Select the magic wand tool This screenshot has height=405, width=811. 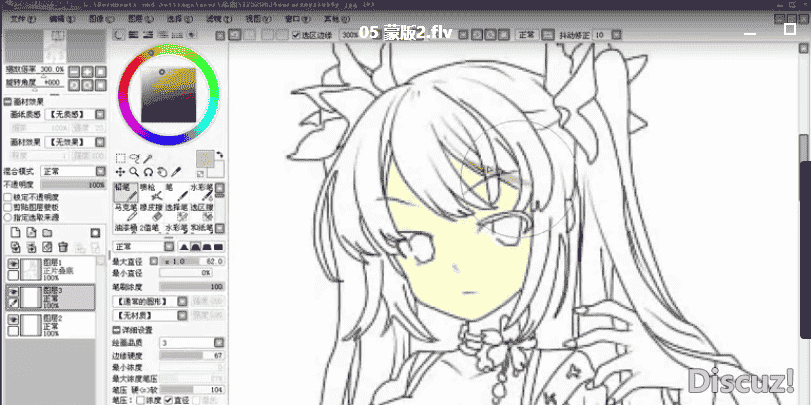tap(148, 158)
